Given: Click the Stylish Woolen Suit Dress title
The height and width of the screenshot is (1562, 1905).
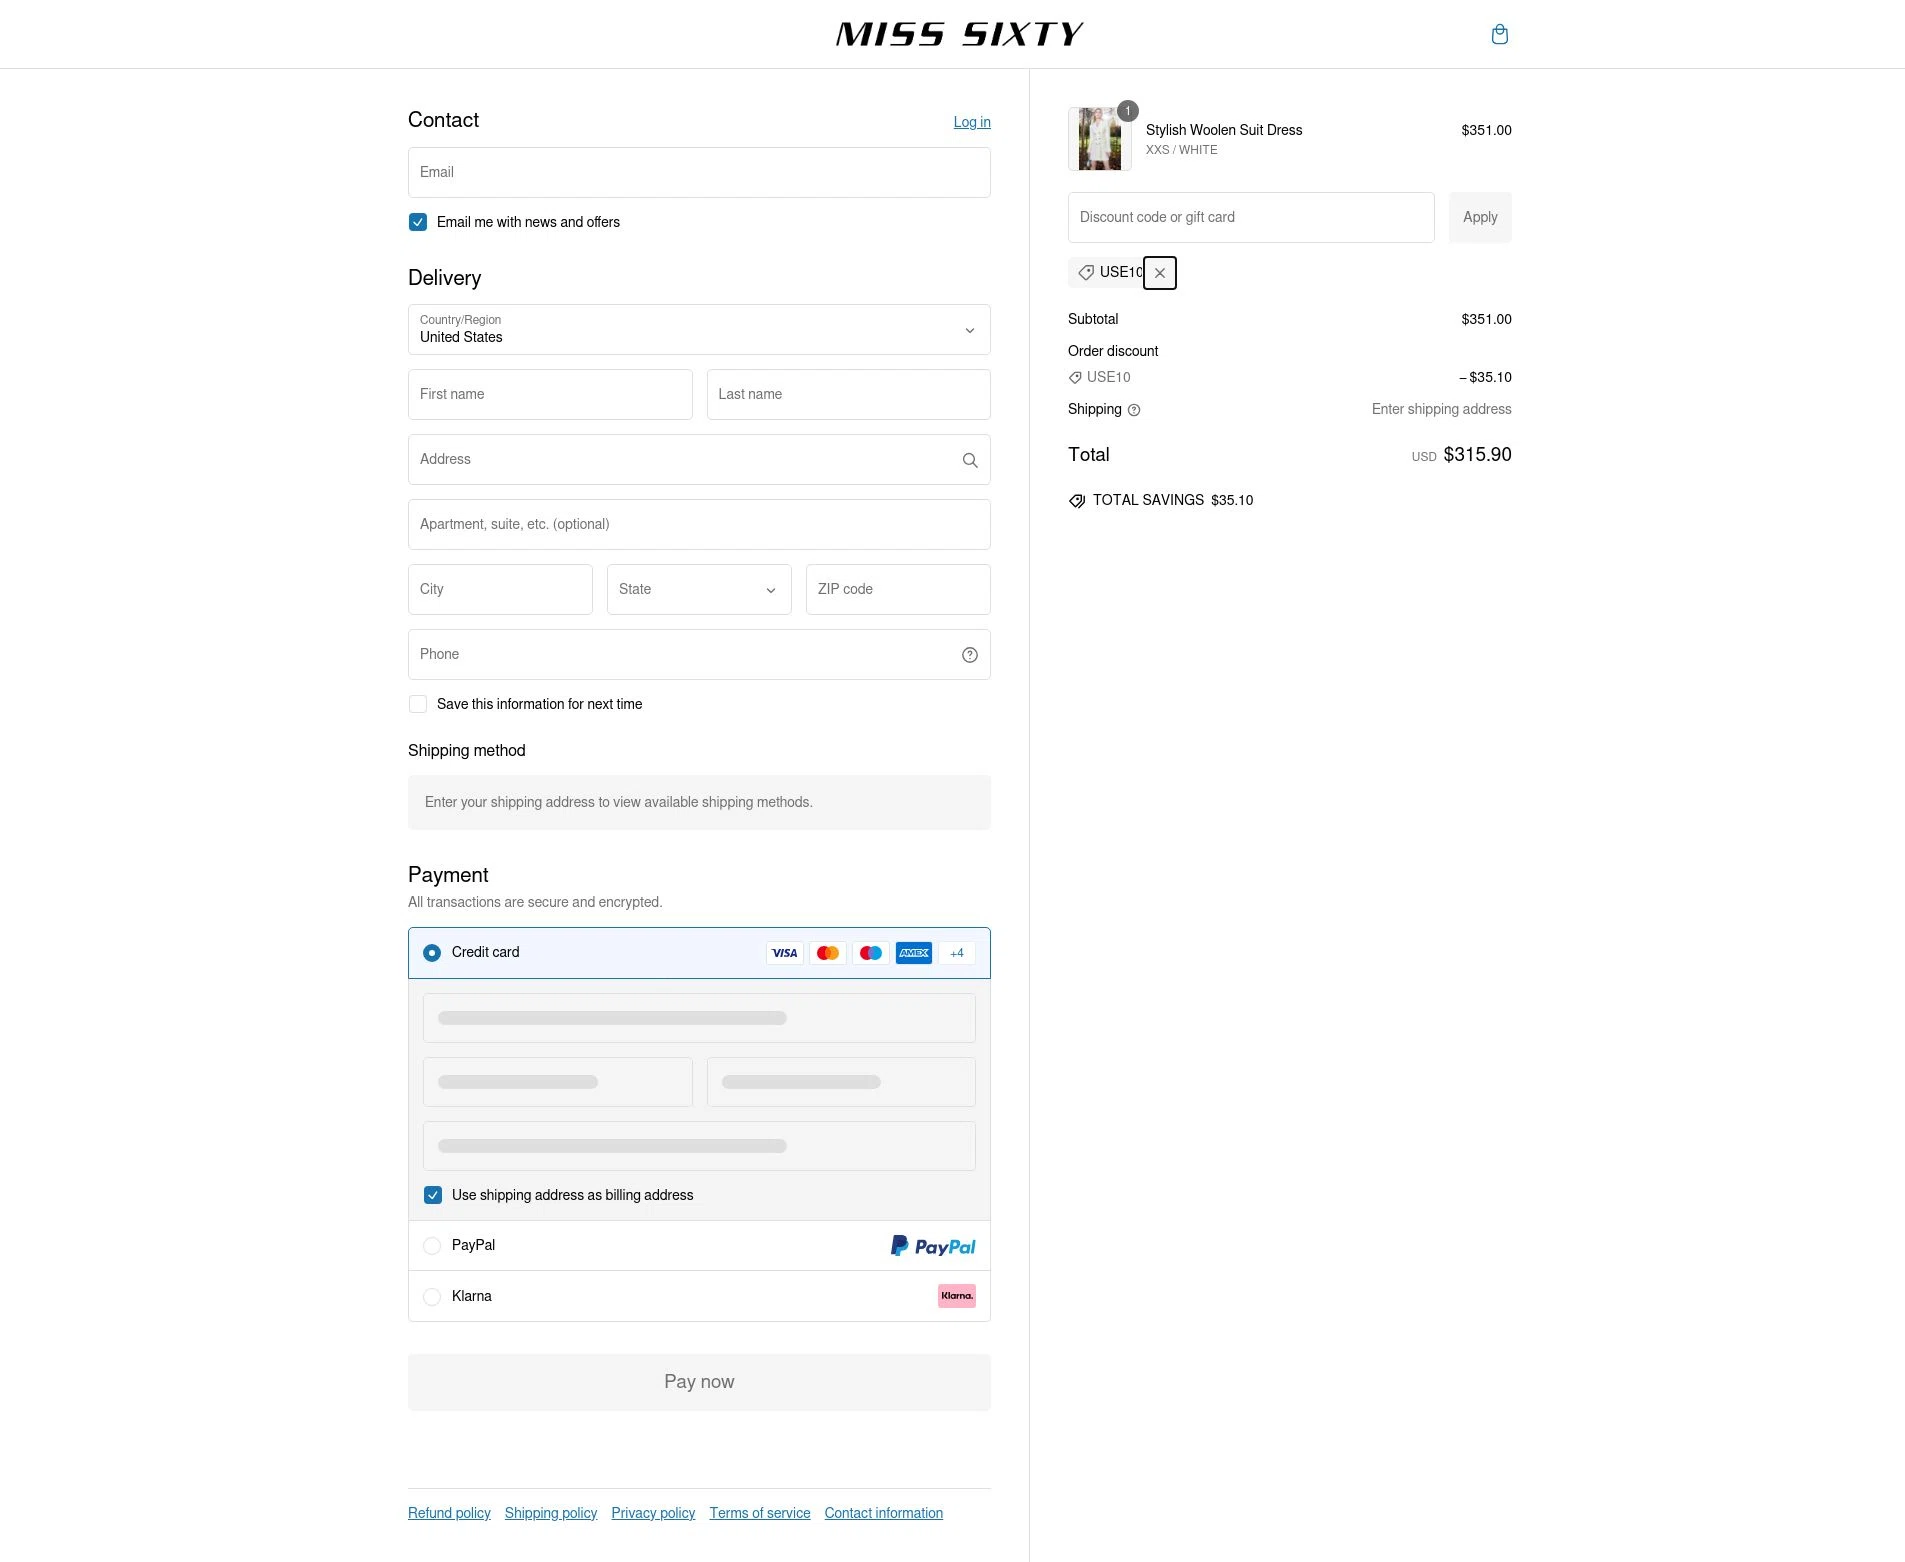Looking at the screenshot, I should tap(1224, 130).
